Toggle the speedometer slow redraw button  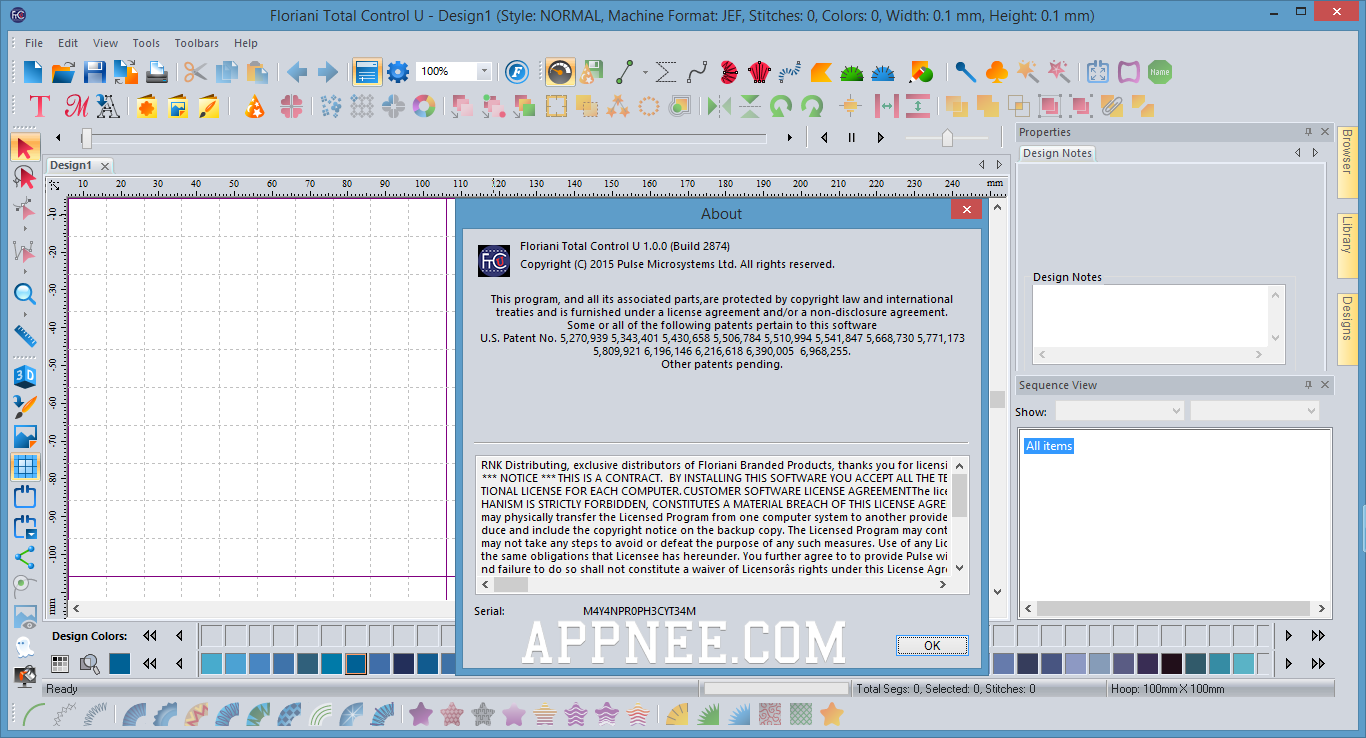point(560,72)
